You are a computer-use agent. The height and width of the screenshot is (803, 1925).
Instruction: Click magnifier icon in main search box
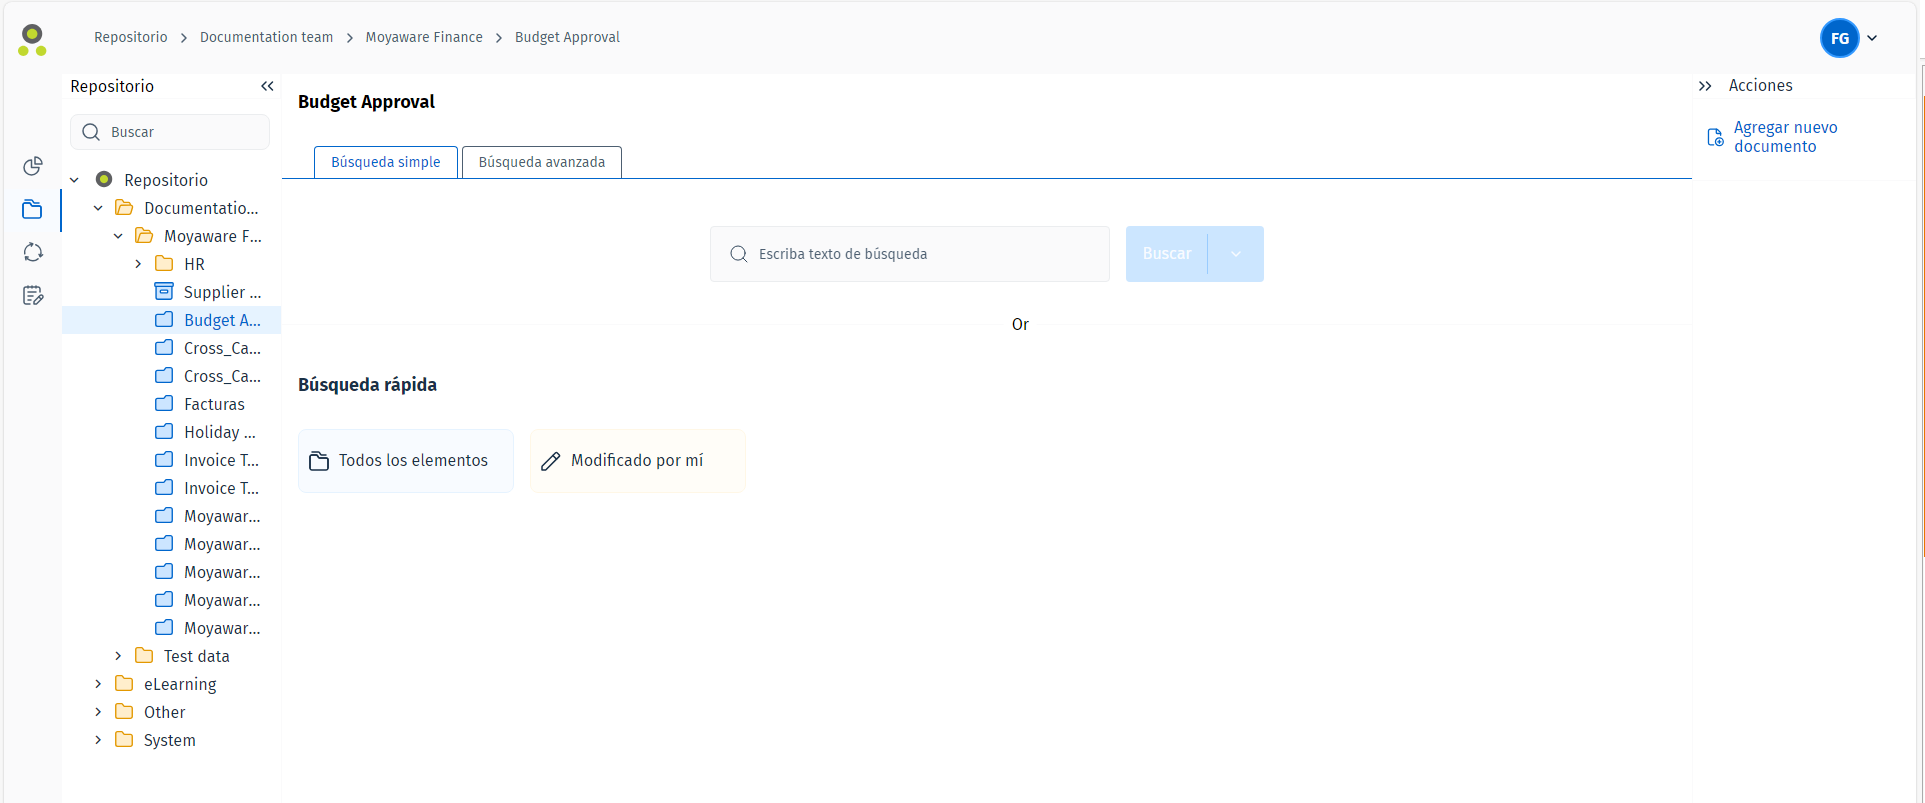point(739,254)
